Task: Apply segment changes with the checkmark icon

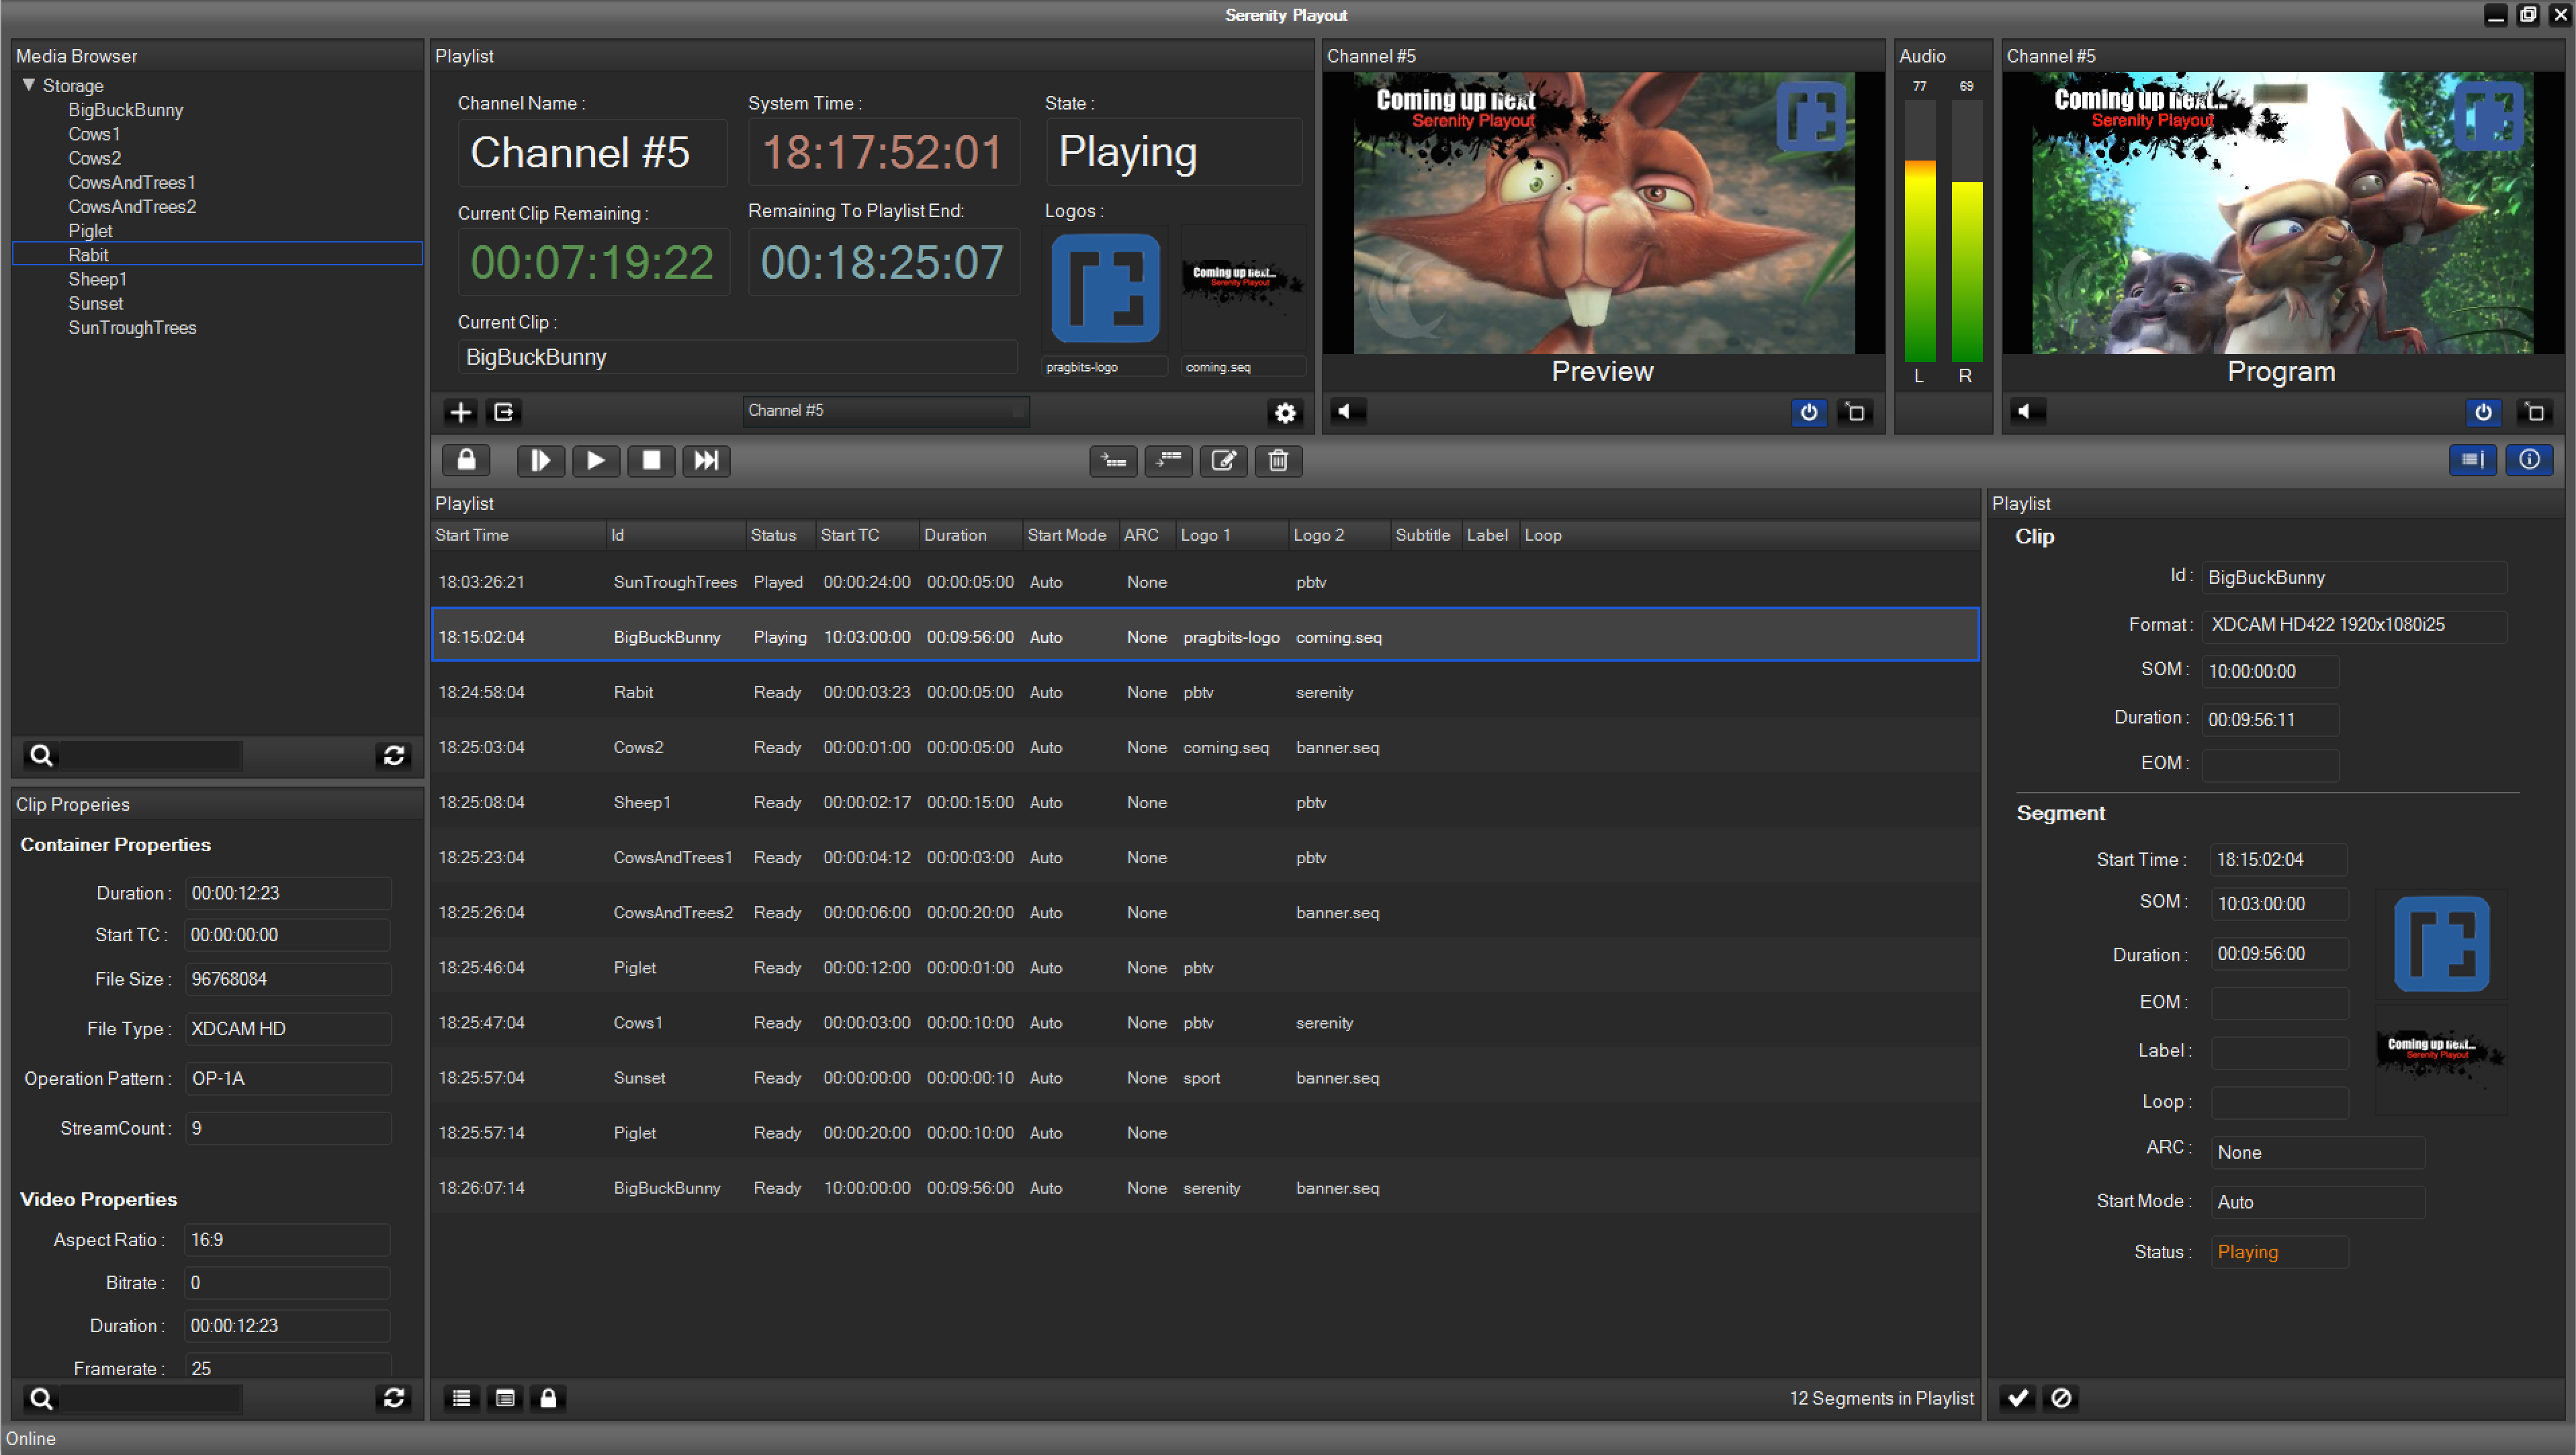Action: tap(2018, 1398)
